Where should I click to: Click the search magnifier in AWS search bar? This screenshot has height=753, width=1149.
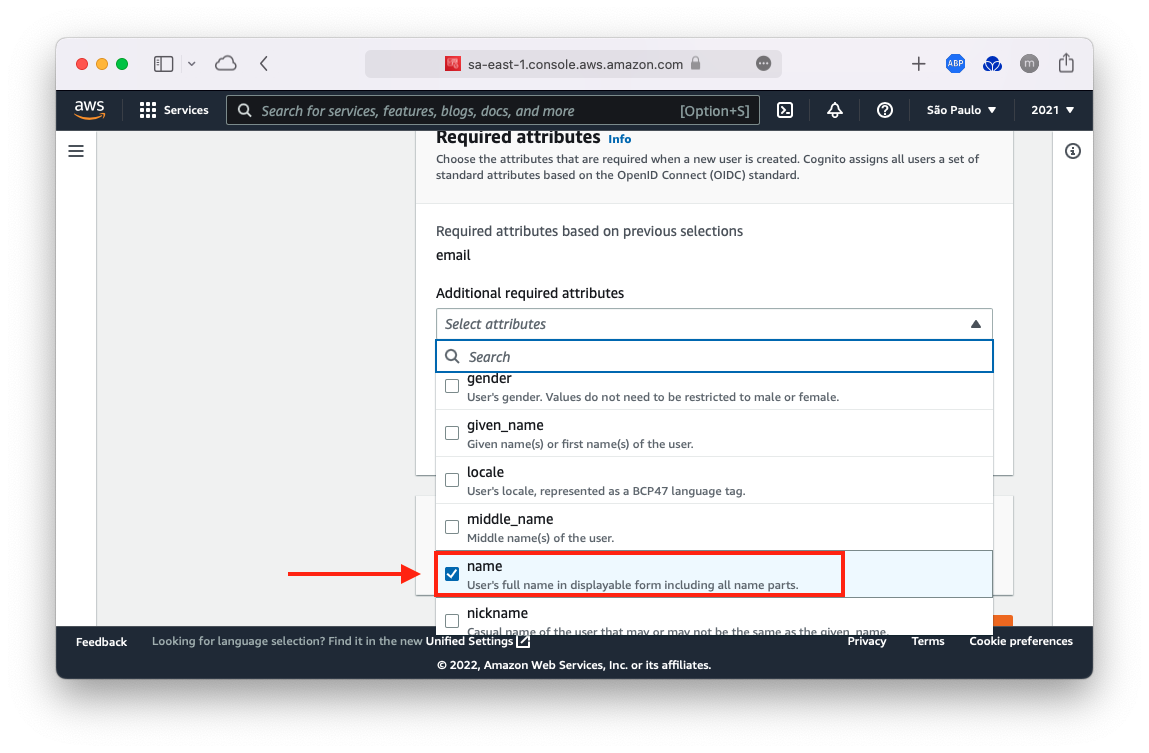pos(245,111)
